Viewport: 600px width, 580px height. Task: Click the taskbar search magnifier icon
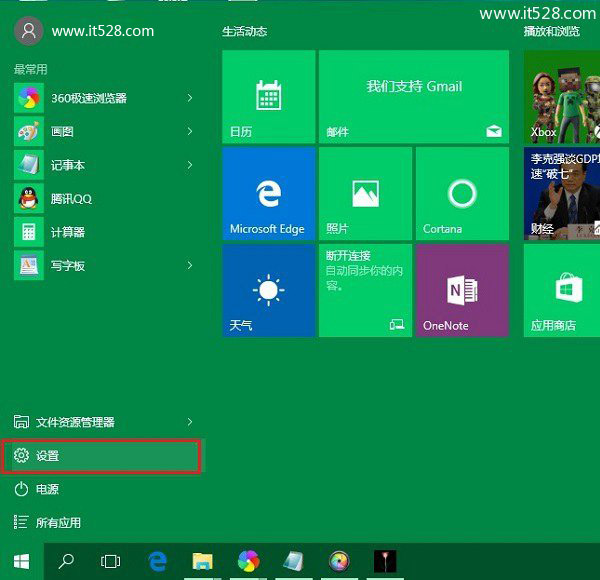[x=66, y=562]
